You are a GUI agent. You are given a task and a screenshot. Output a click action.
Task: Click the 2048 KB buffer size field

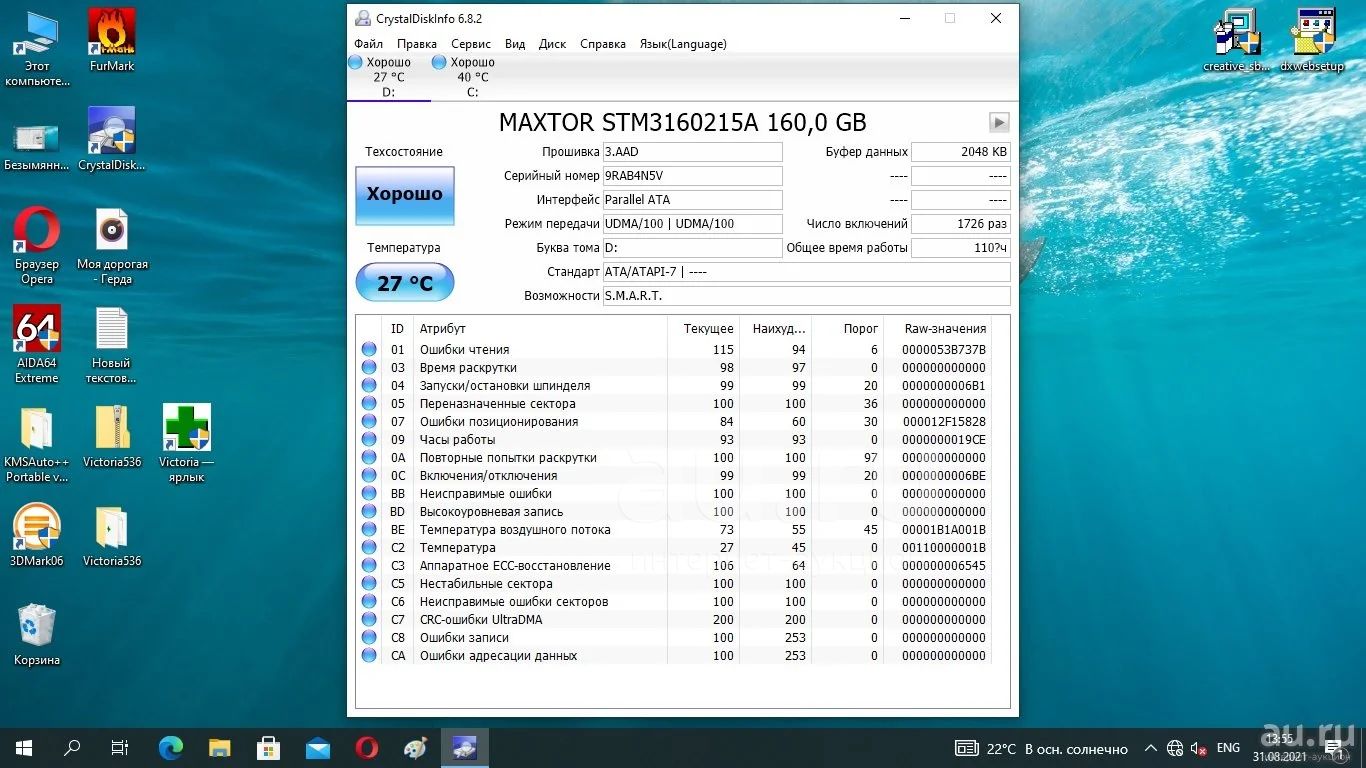pos(961,152)
